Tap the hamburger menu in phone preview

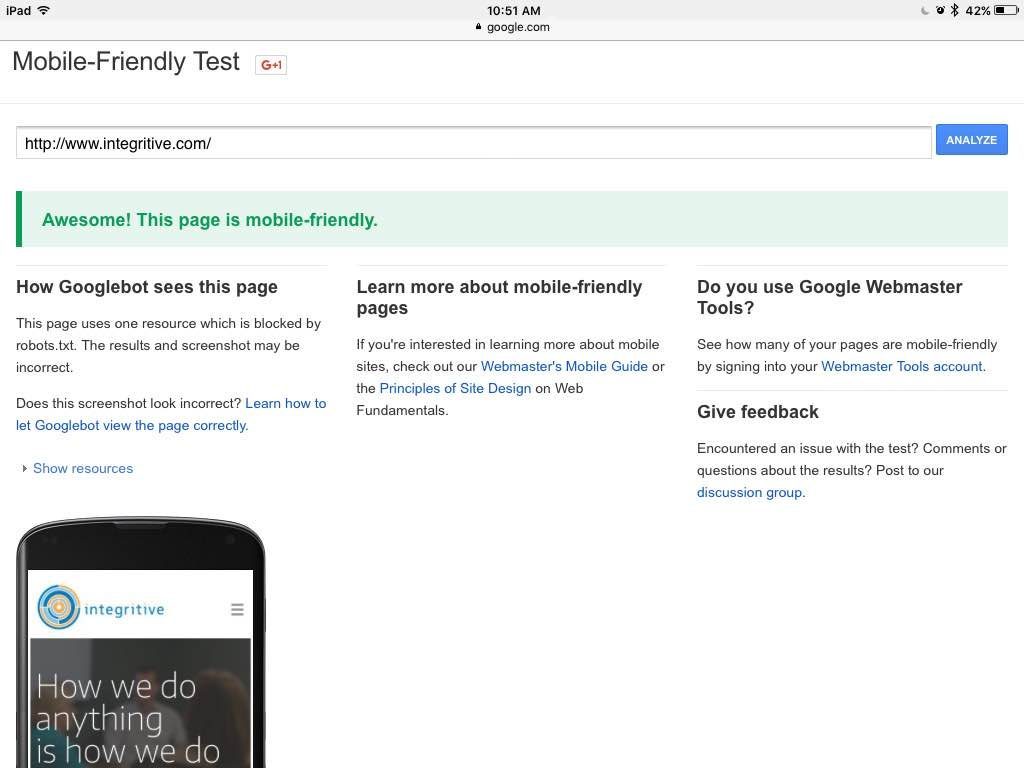coord(237,609)
